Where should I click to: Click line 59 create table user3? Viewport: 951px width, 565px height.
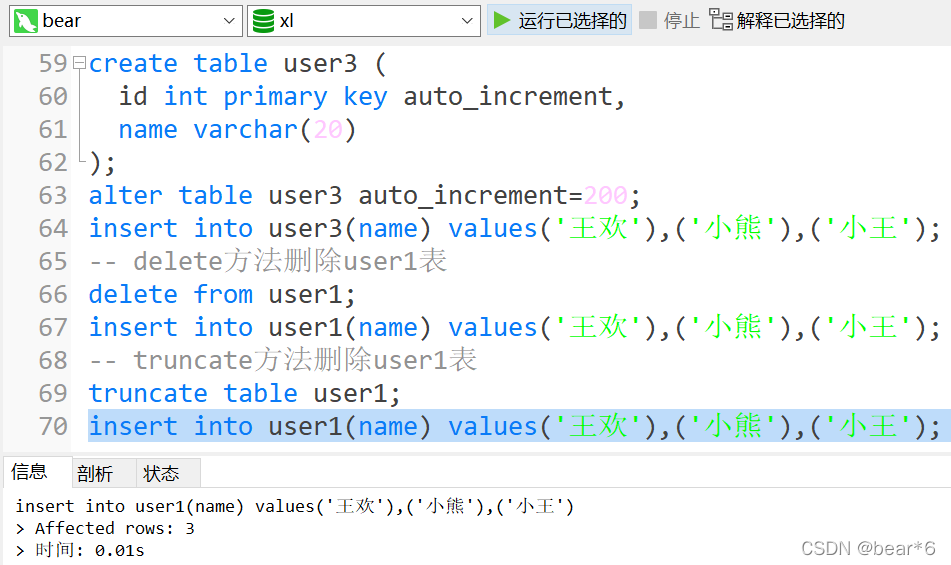click(237, 64)
